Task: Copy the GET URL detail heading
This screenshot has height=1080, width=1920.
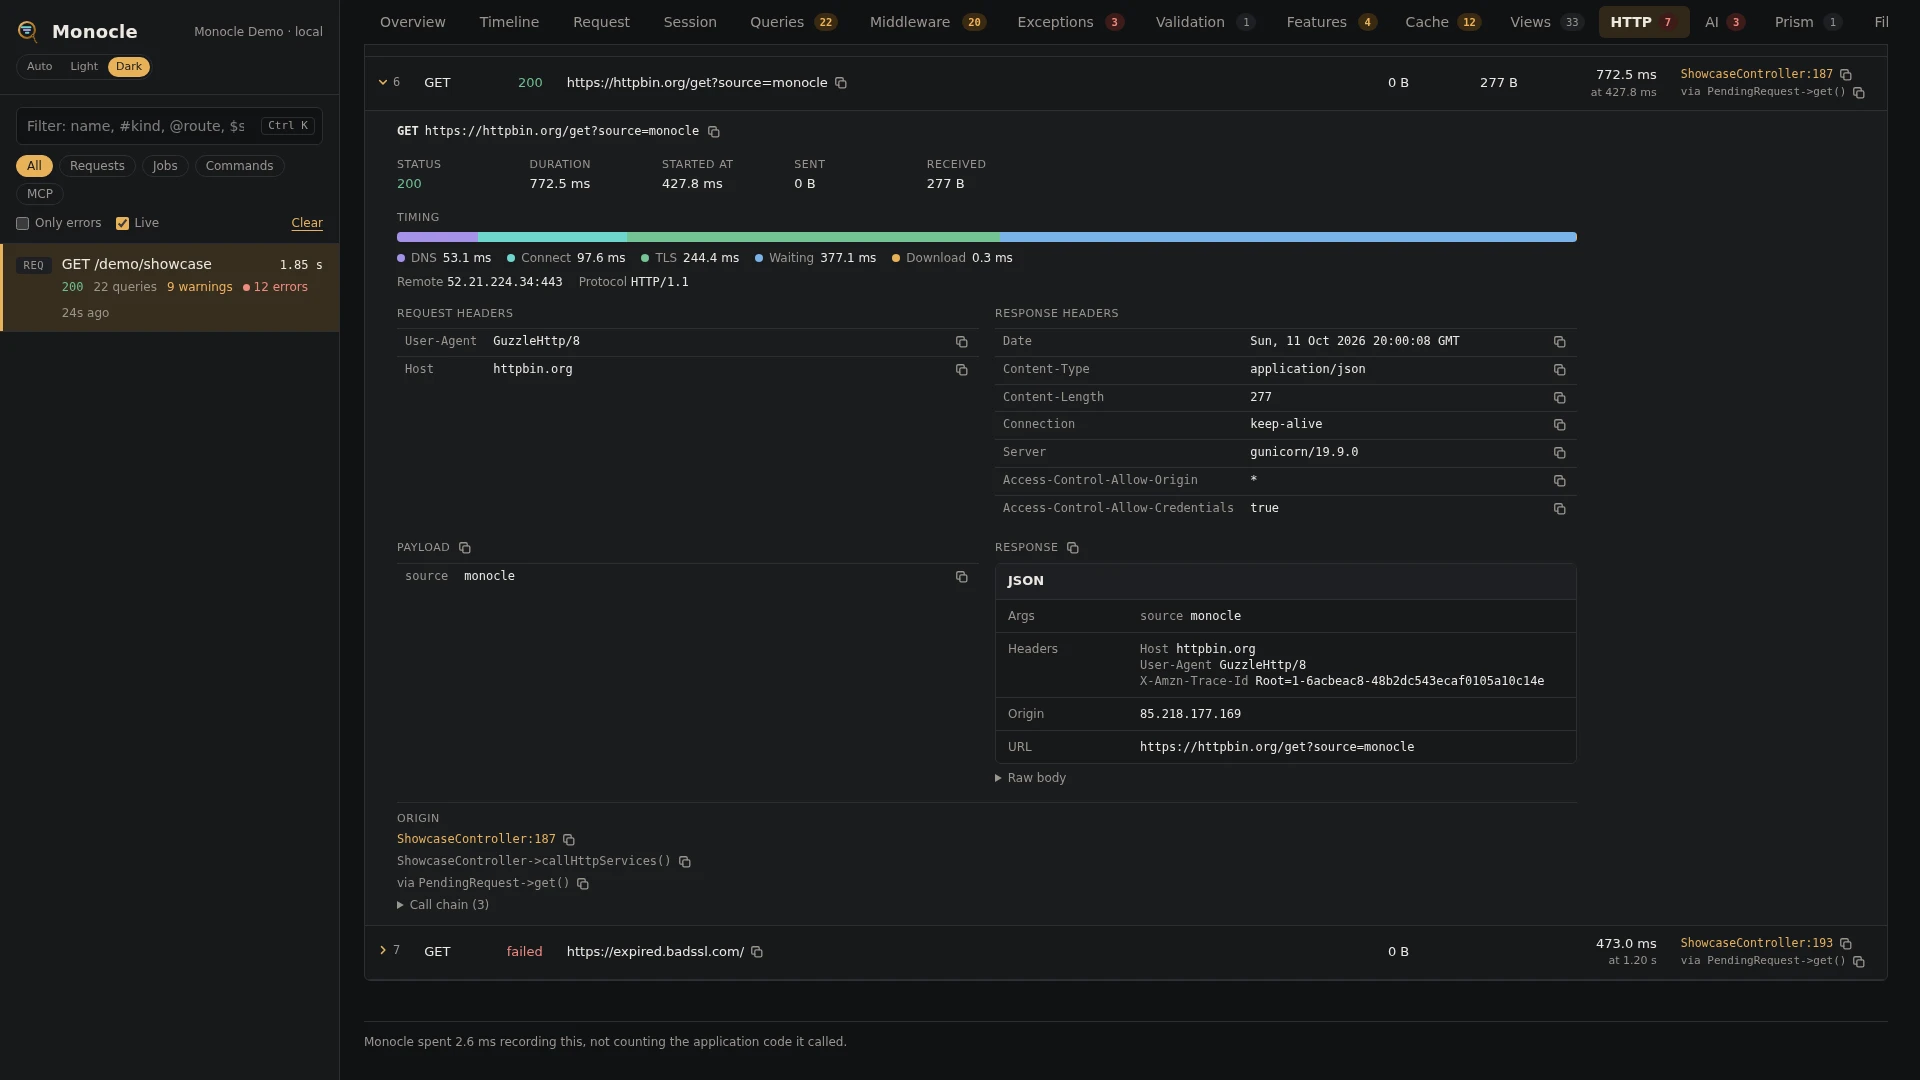Action: point(714,132)
